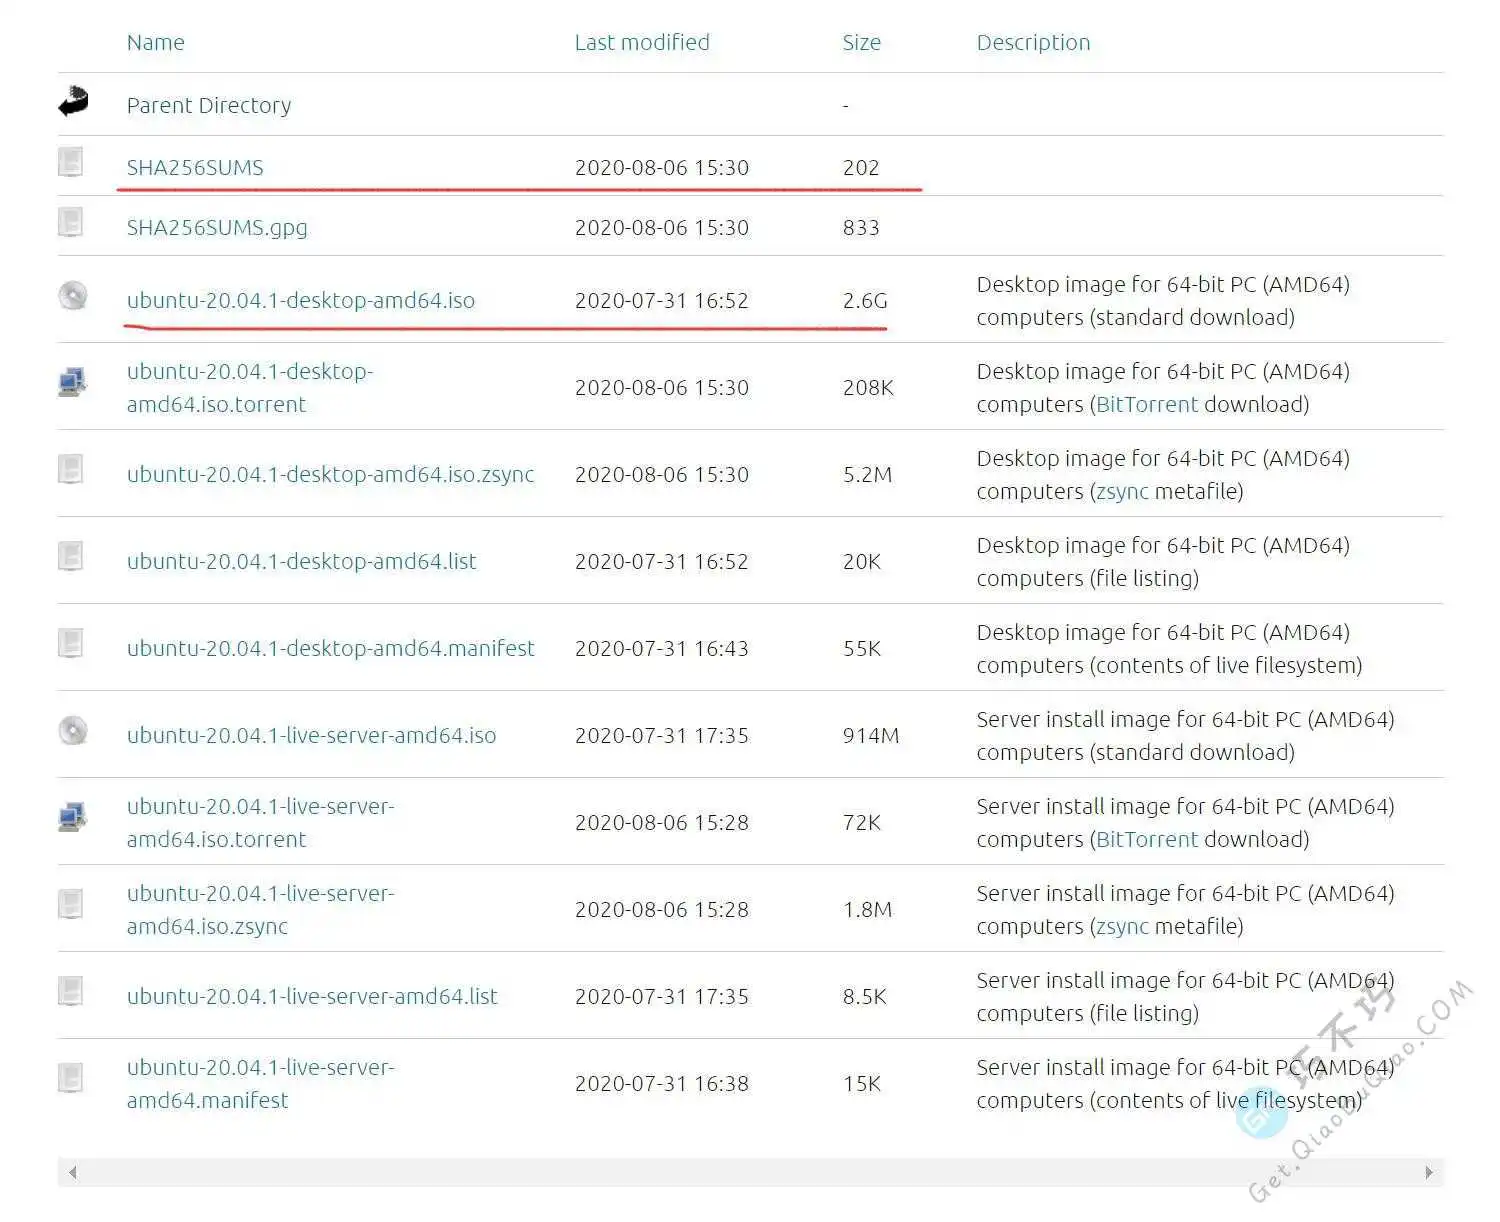Click the computer icon for live-server-amd64.iso.torrent

pyautogui.click(x=72, y=818)
